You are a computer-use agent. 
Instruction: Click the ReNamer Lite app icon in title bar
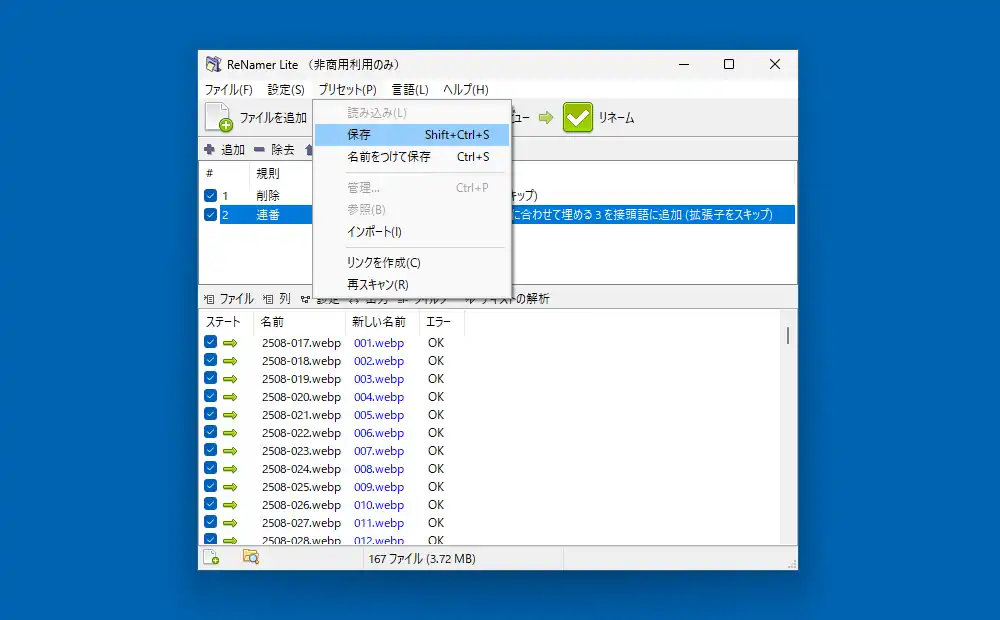[213, 65]
